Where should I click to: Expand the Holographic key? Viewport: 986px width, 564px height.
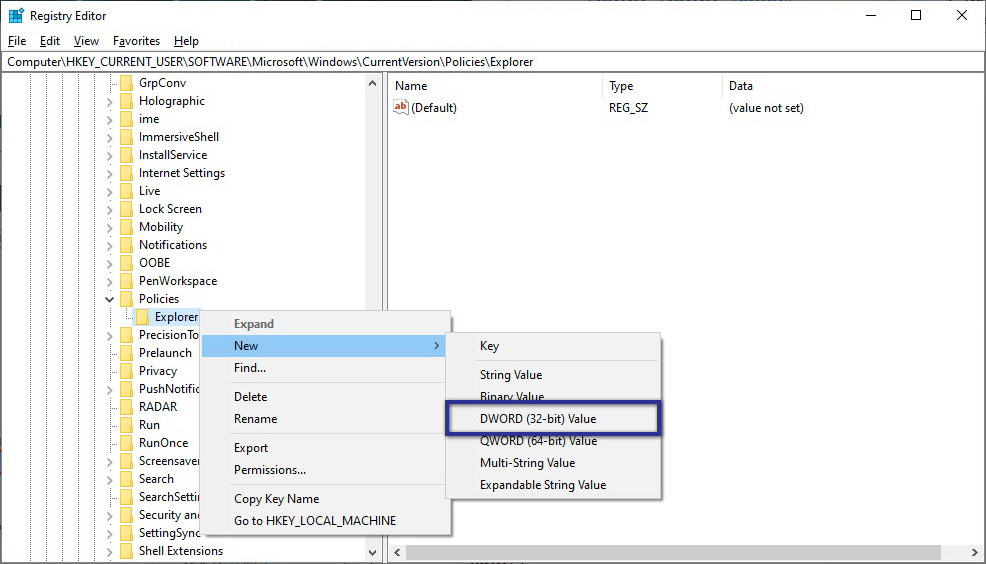pos(109,102)
